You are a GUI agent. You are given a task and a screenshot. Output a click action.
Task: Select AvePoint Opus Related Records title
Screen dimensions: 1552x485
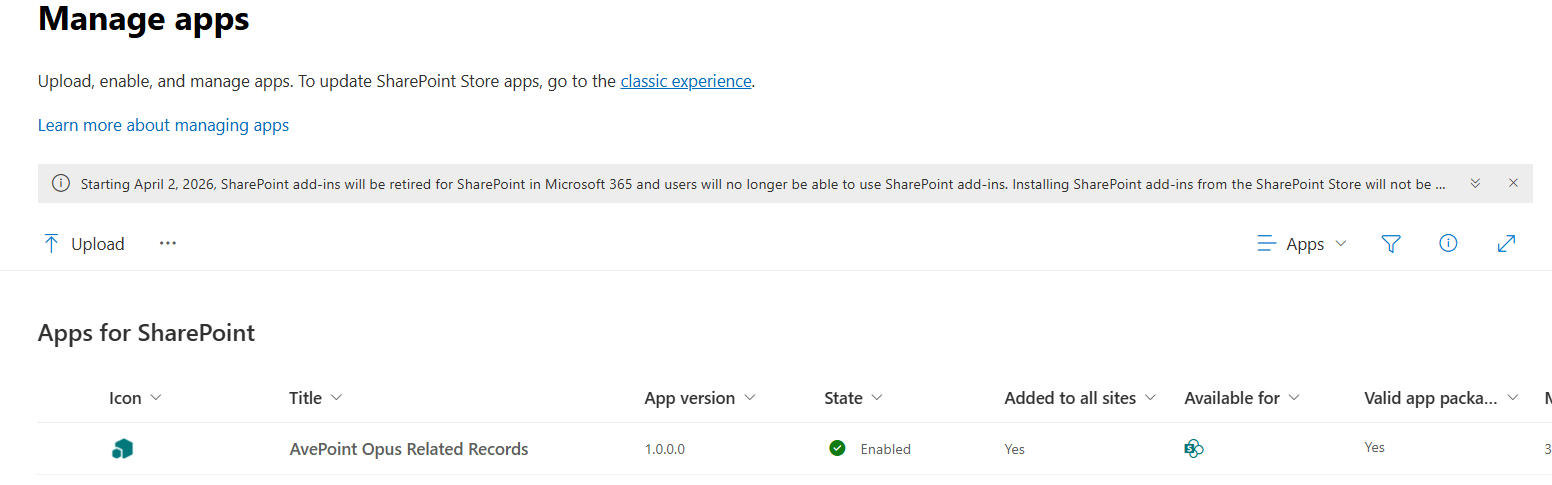click(409, 449)
